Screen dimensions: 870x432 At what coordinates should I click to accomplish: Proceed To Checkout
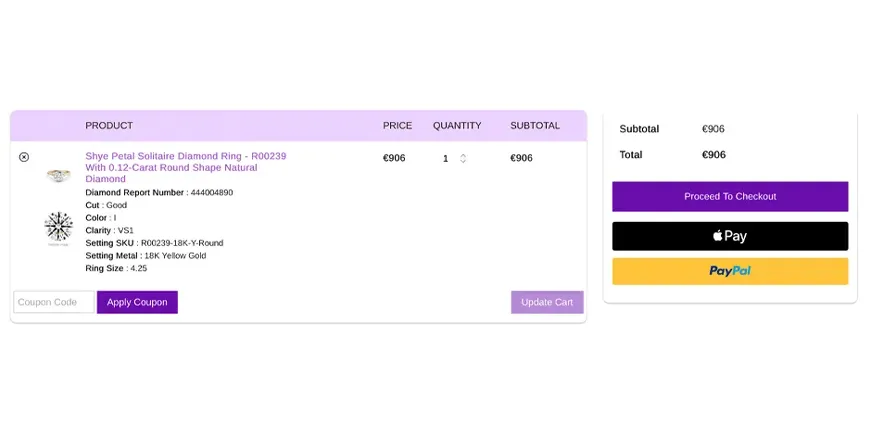[x=730, y=196]
